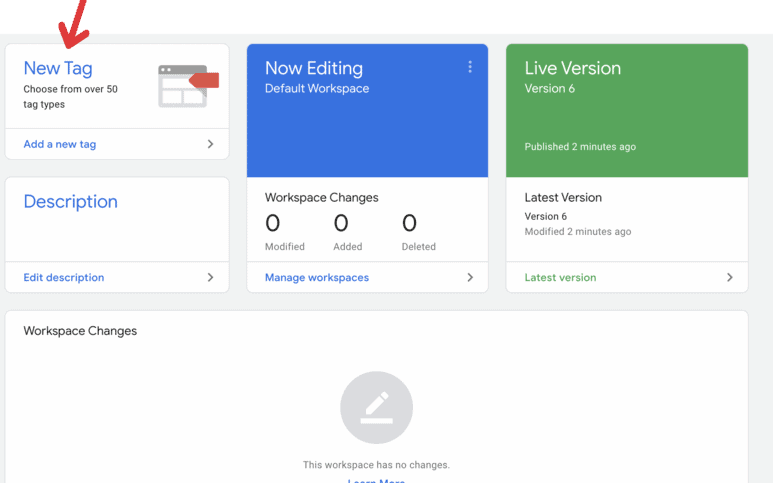Click chevron next to Add a new tag
The height and width of the screenshot is (483, 773).
[x=211, y=144]
